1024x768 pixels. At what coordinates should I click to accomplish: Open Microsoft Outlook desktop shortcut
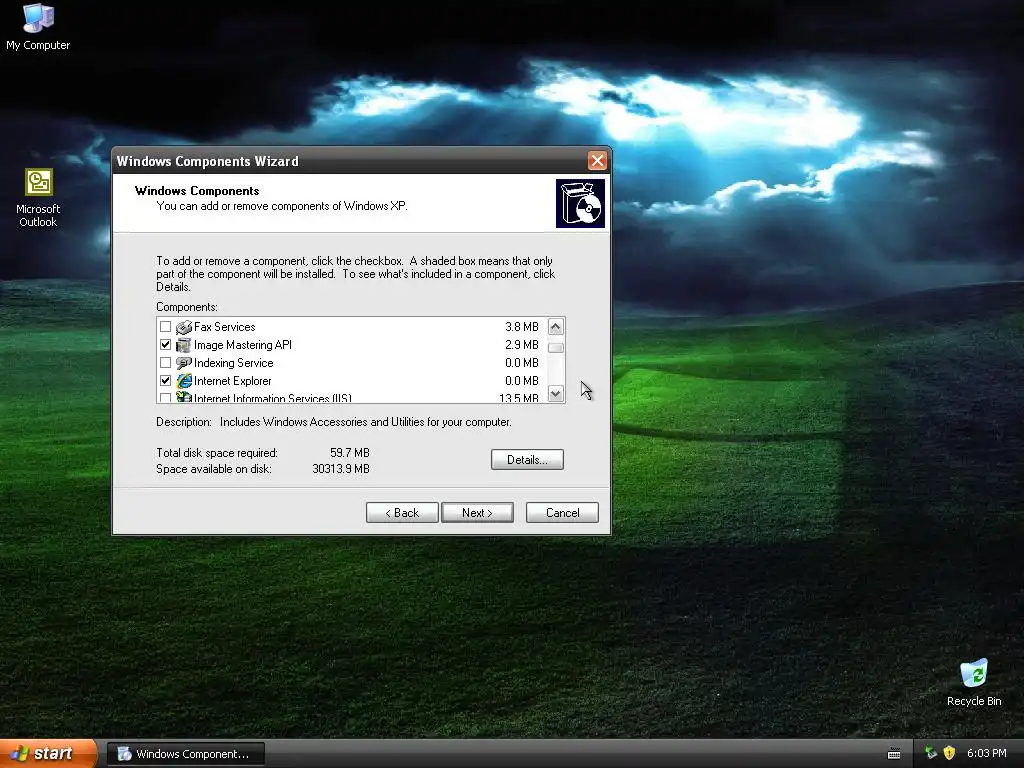[38, 198]
